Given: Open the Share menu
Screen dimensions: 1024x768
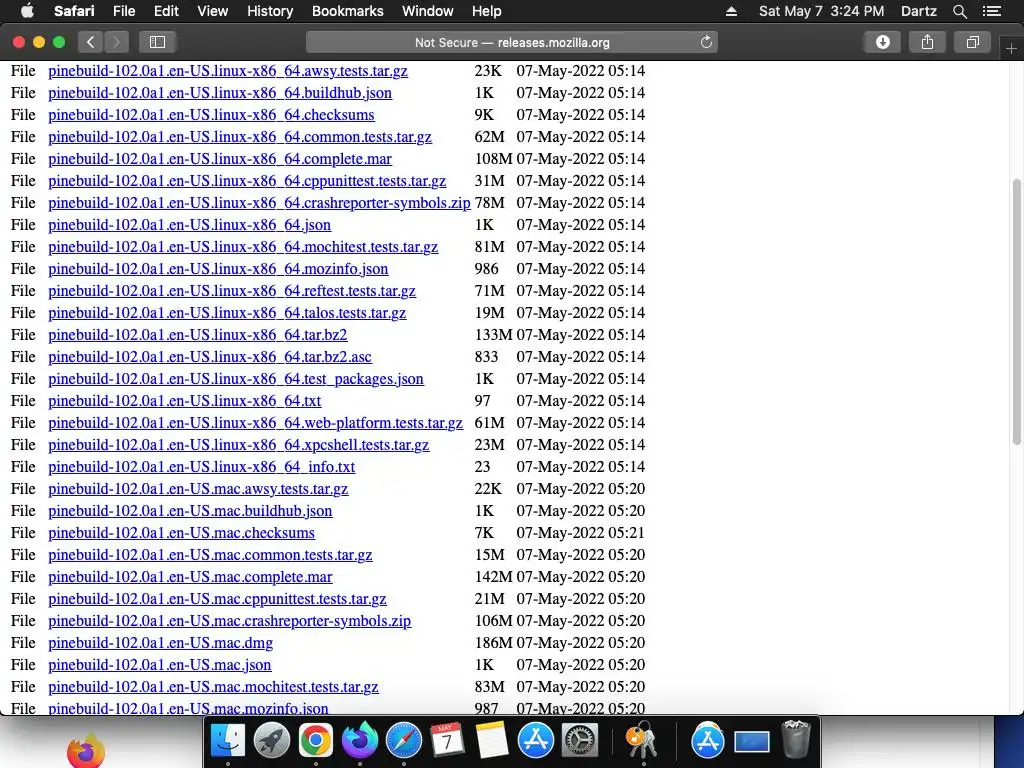Looking at the screenshot, I should click(927, 42).
